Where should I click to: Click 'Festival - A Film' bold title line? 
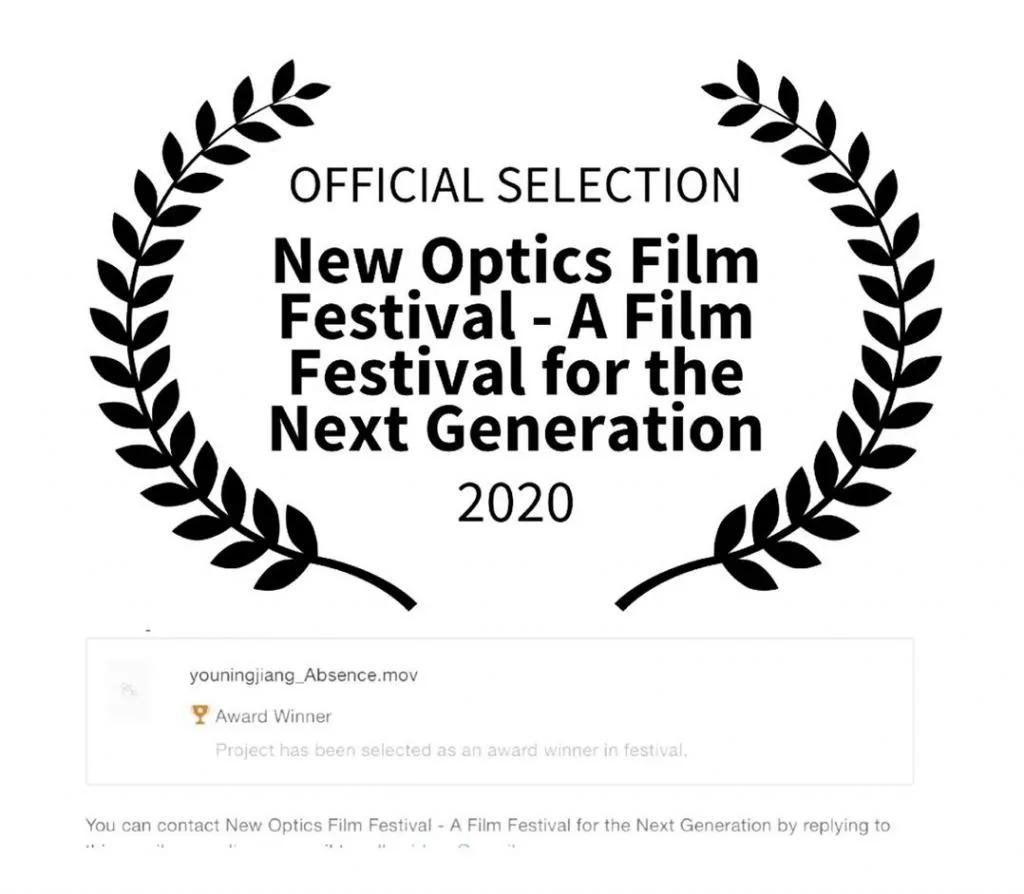(x=516, y=317)
